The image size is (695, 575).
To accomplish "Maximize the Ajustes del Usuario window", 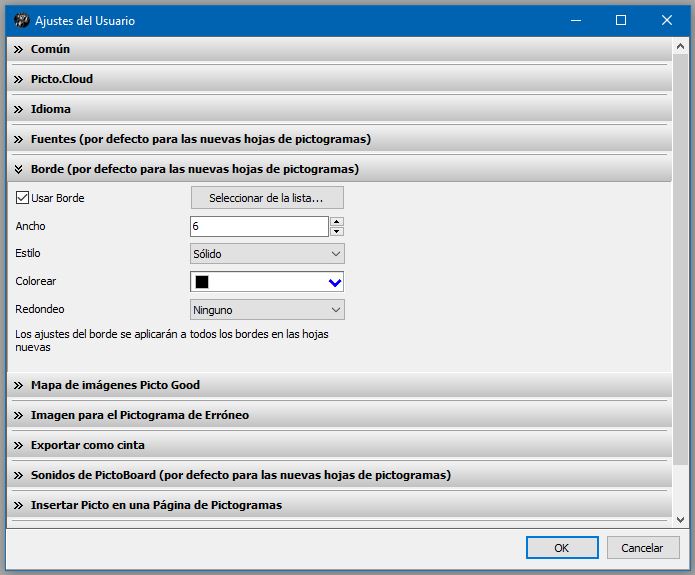I will click(621, 20).
